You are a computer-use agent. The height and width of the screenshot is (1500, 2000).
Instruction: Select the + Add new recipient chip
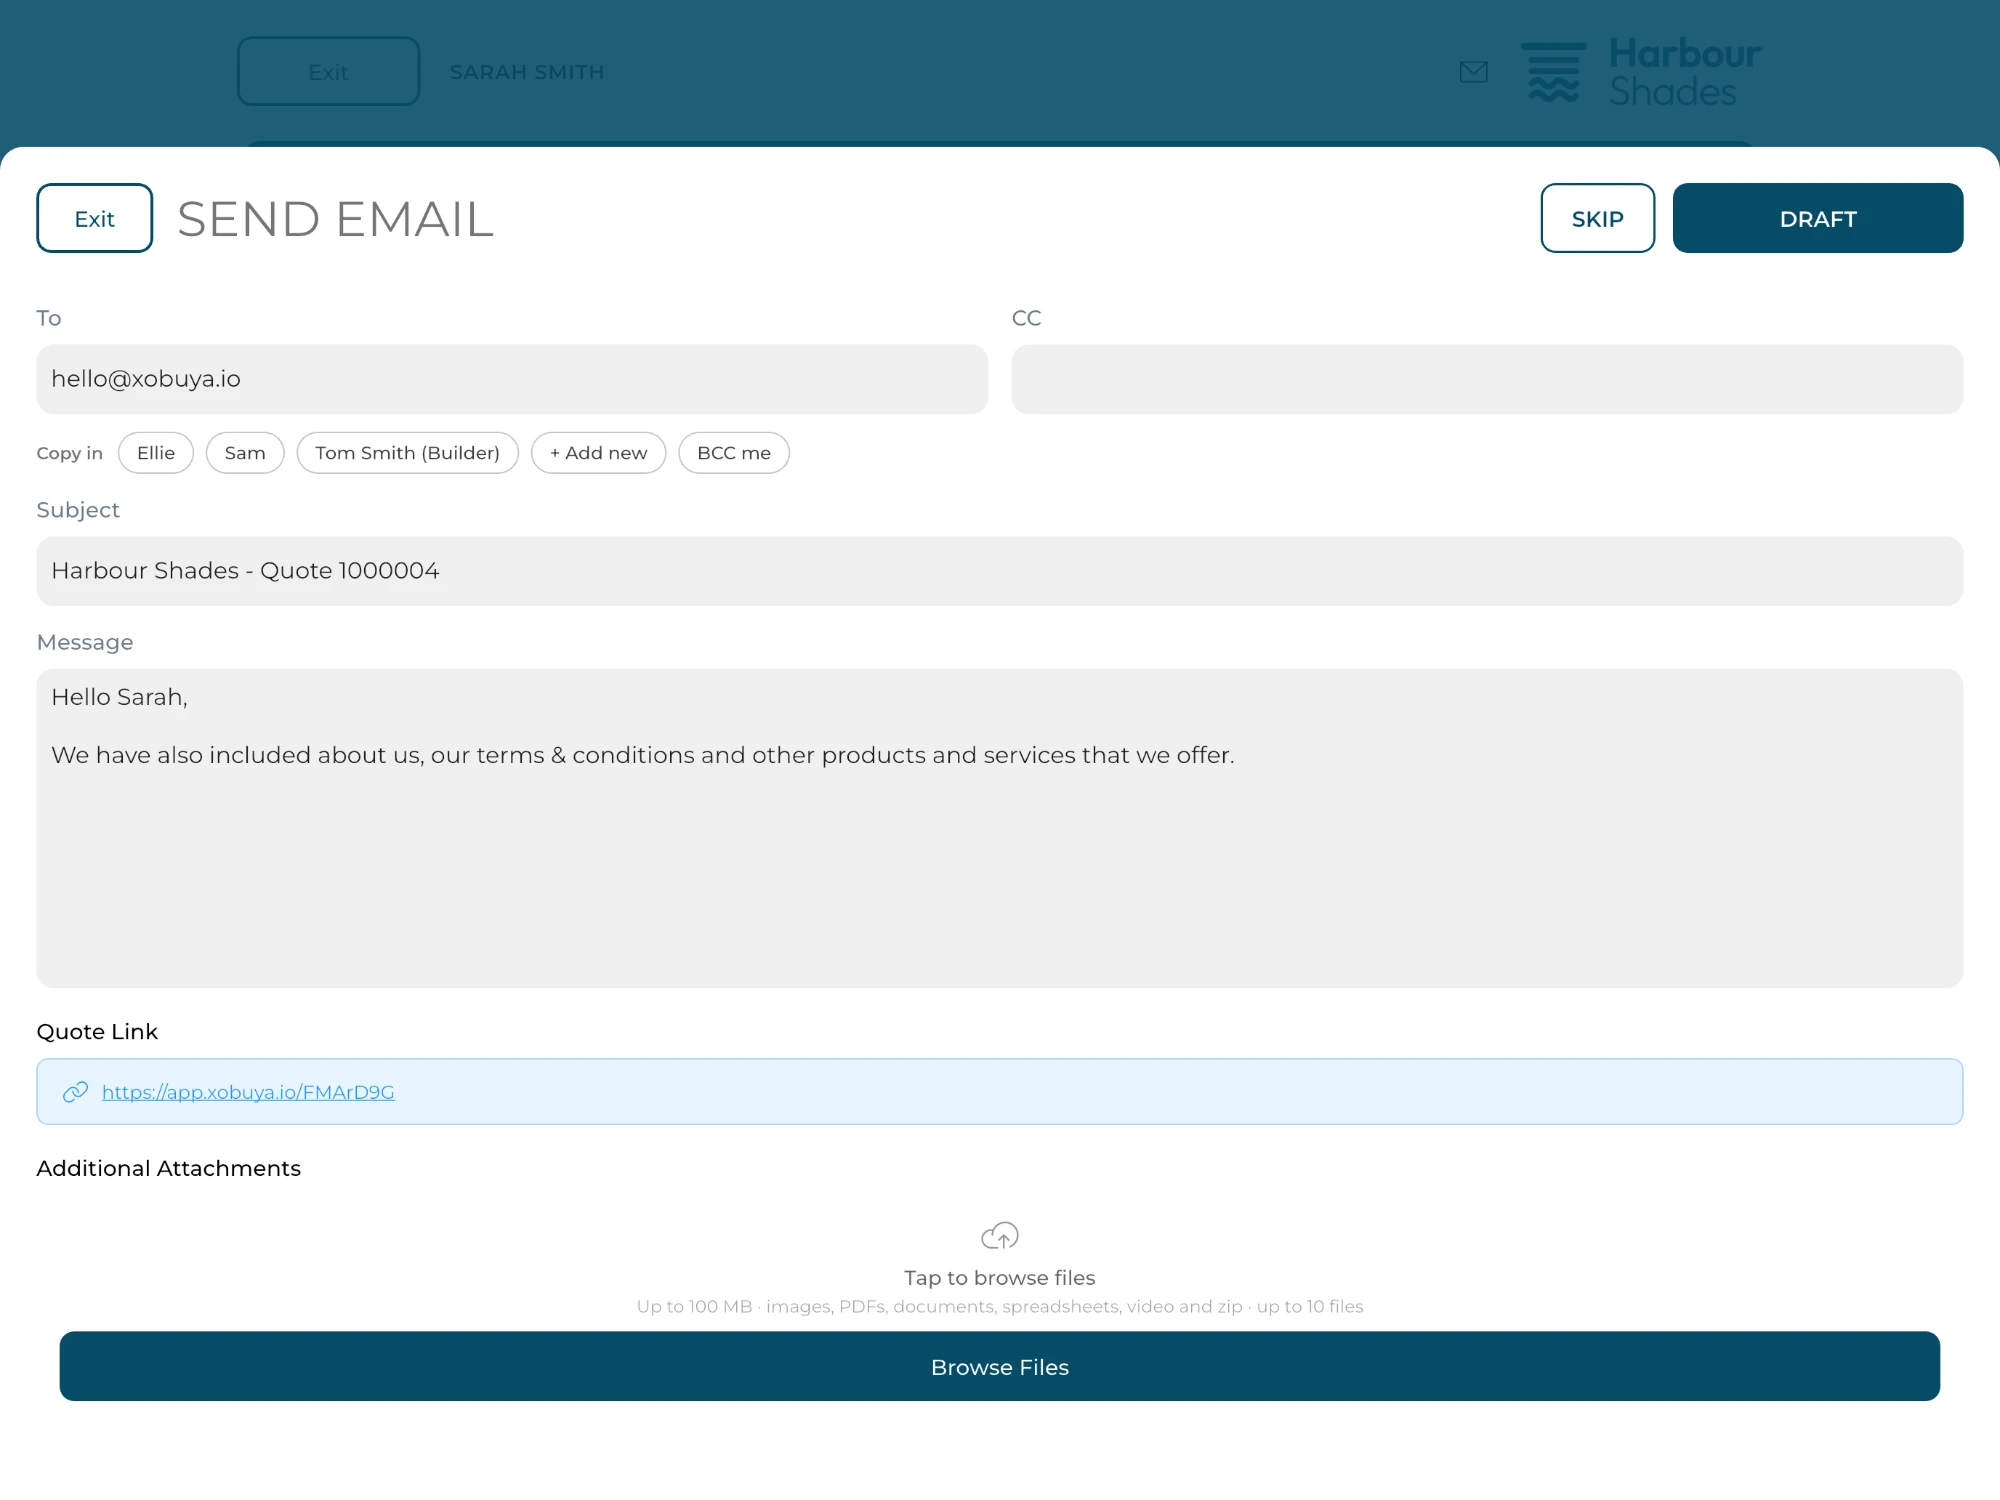(598, 453)
